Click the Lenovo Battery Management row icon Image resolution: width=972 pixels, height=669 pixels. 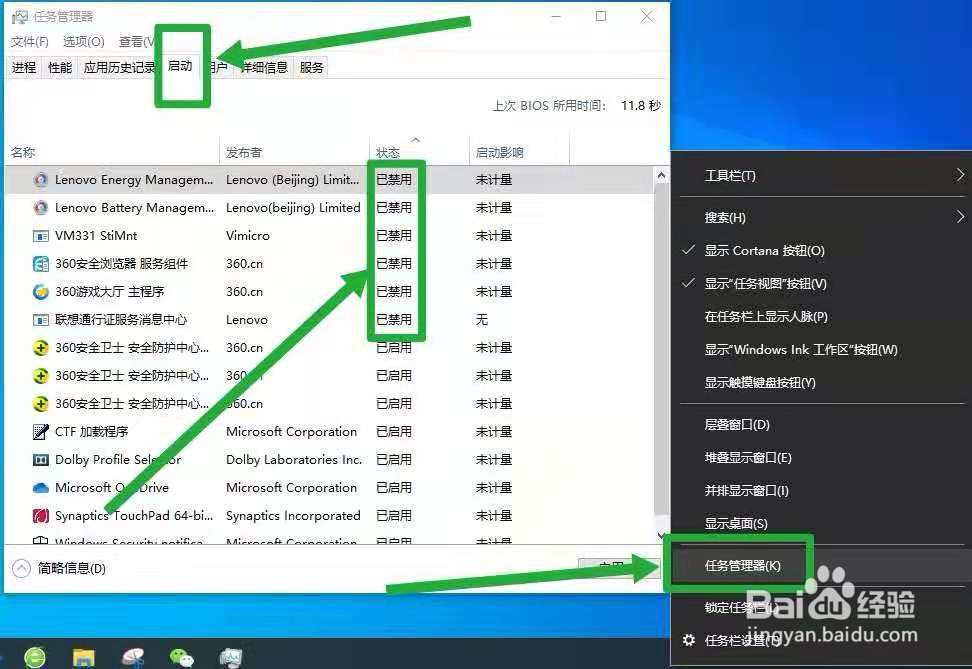pos(41,208)
